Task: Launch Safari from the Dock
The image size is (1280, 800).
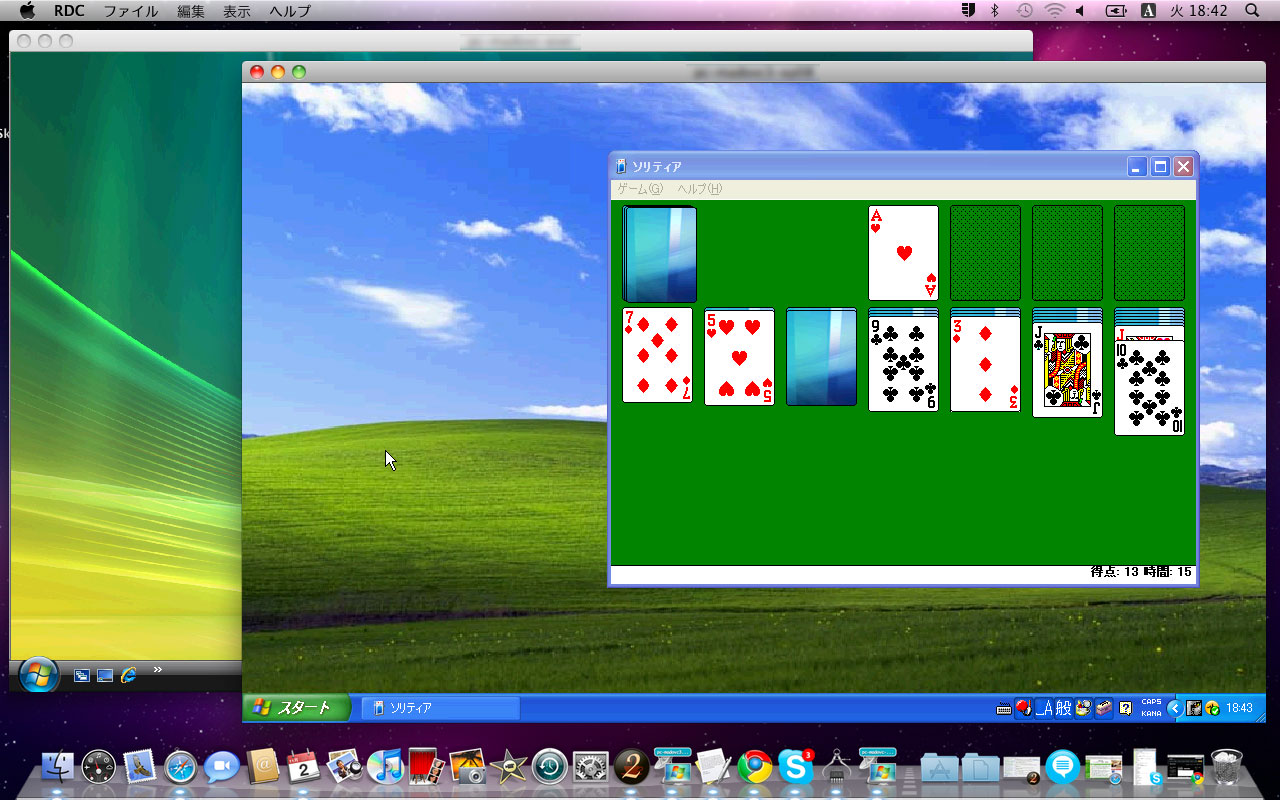Action: 180,767
